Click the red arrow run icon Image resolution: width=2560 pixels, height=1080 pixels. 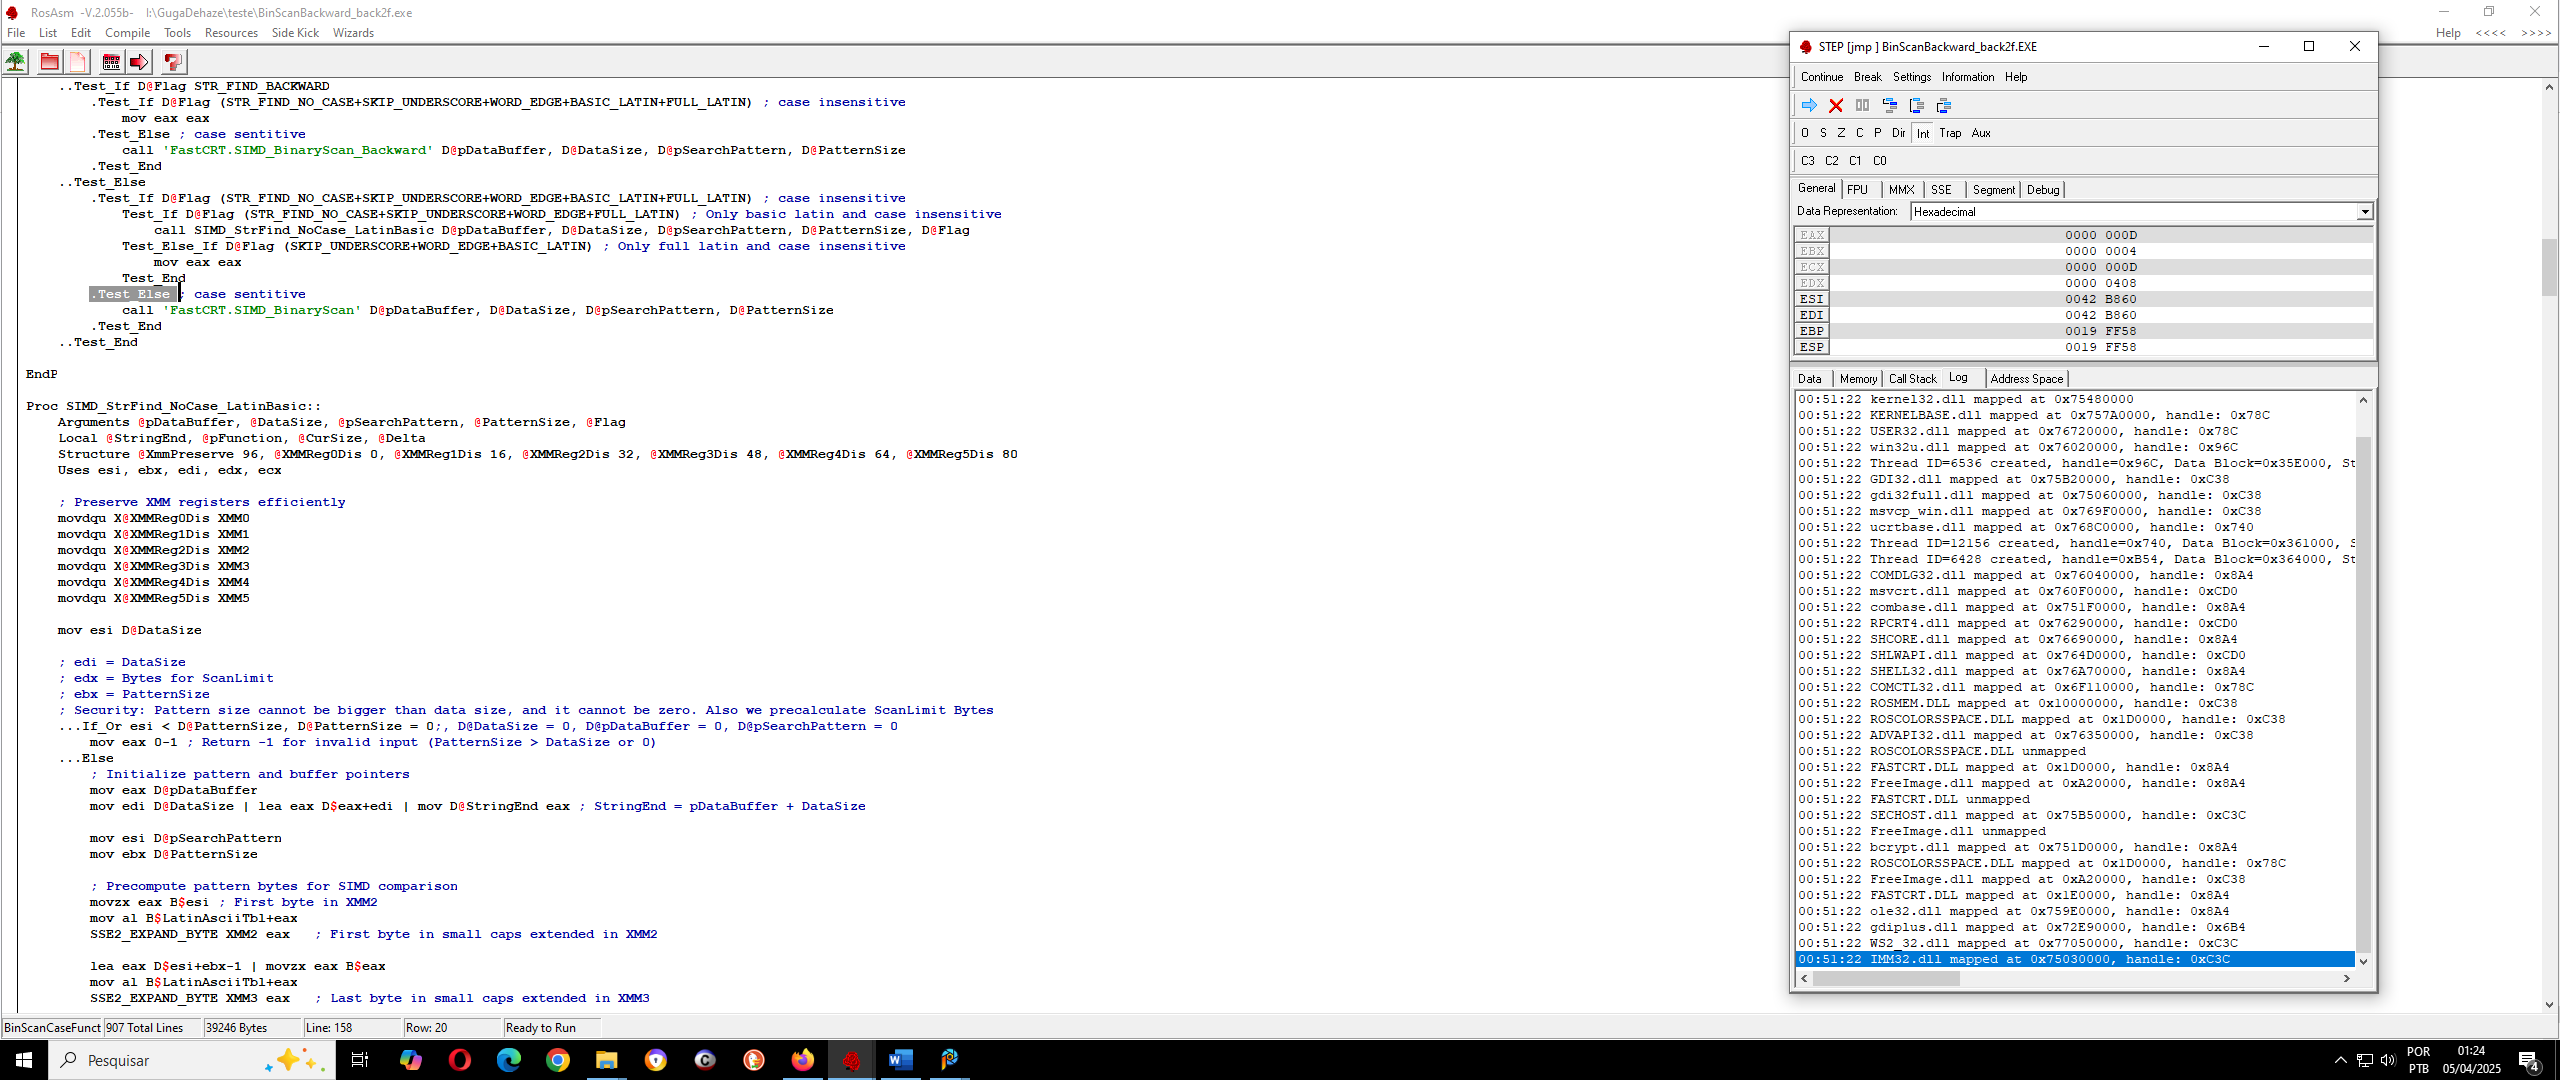point(139,62)
